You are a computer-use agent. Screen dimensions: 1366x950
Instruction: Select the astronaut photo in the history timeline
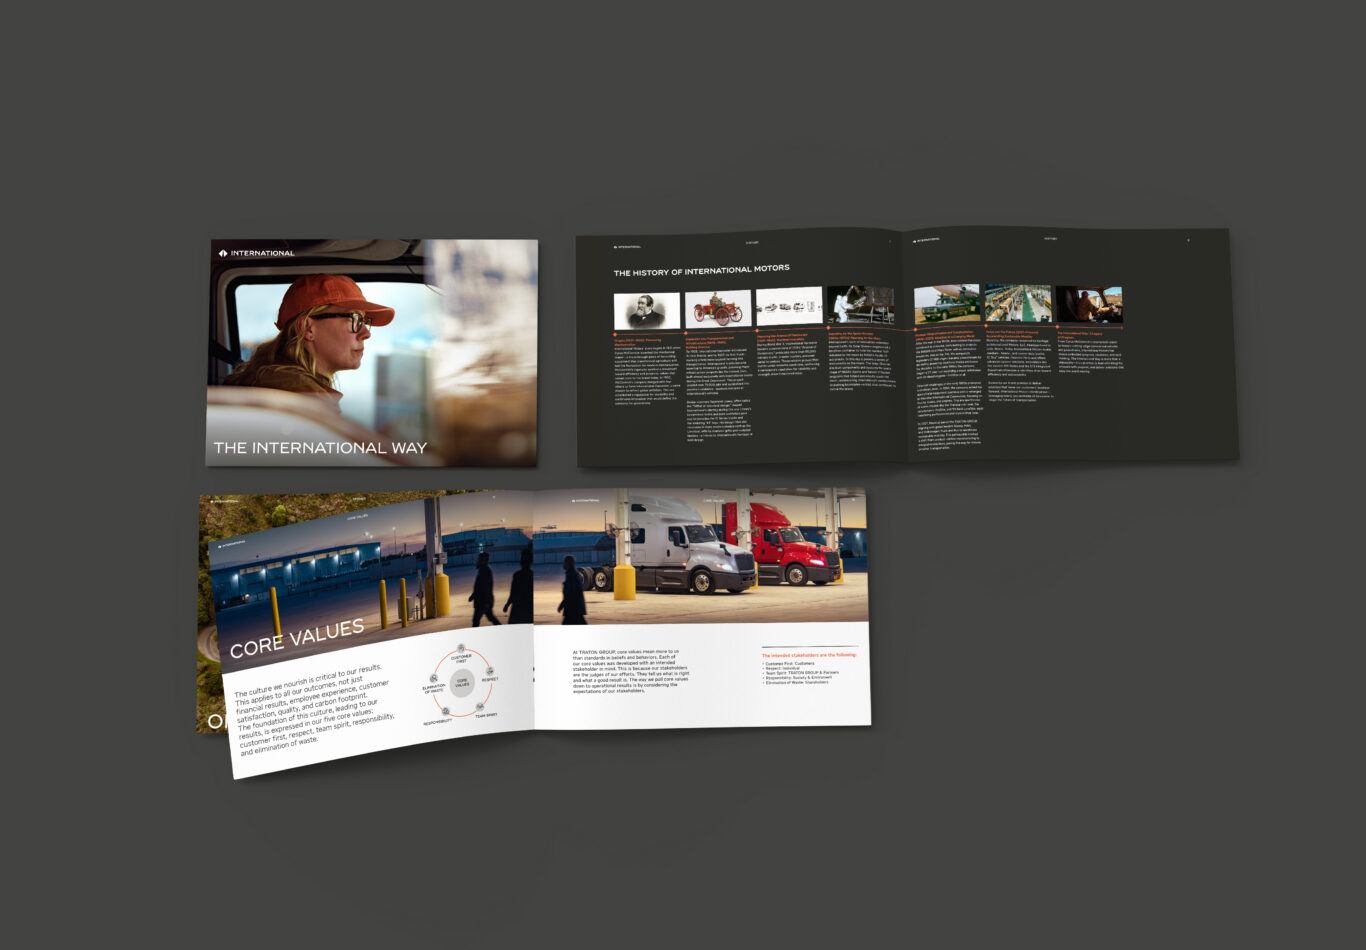click(x=860, y=305)
